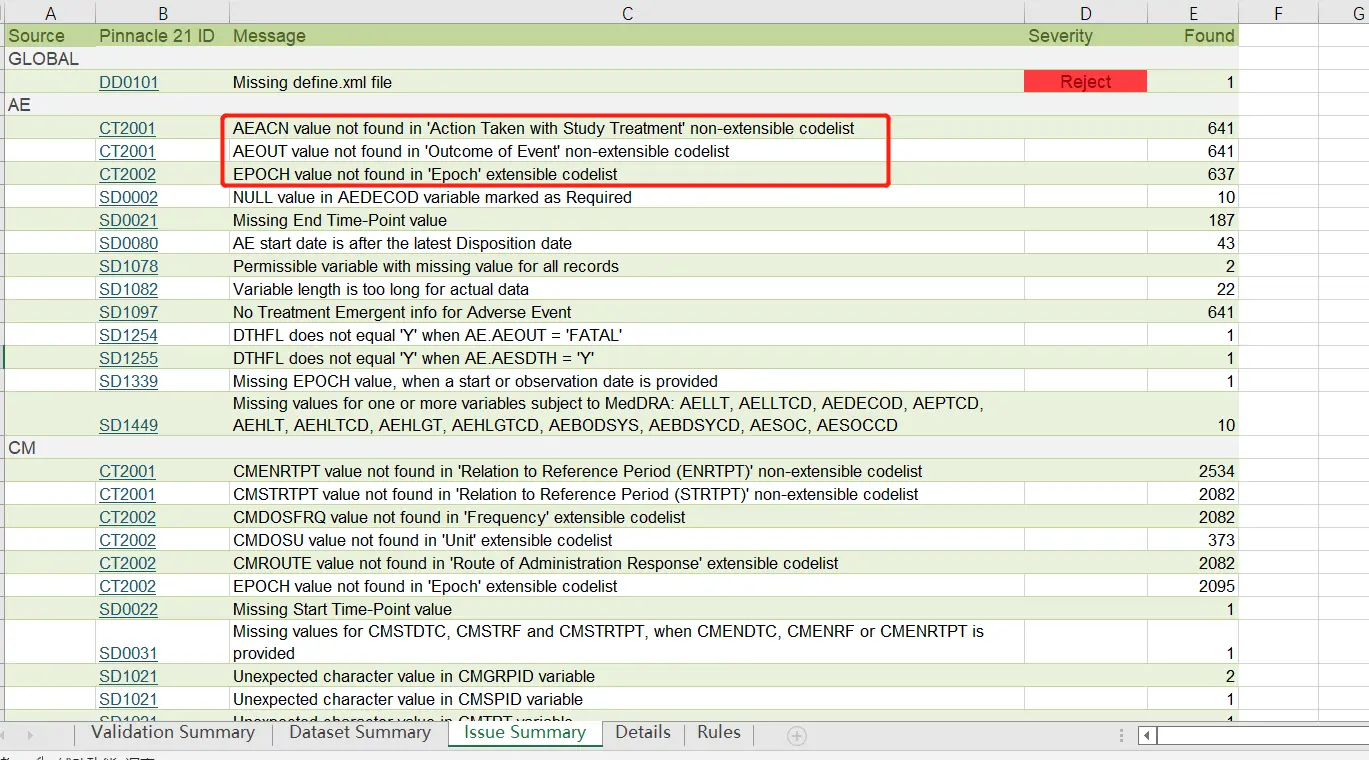Click CT2001 link for the AEACN message

127,128
